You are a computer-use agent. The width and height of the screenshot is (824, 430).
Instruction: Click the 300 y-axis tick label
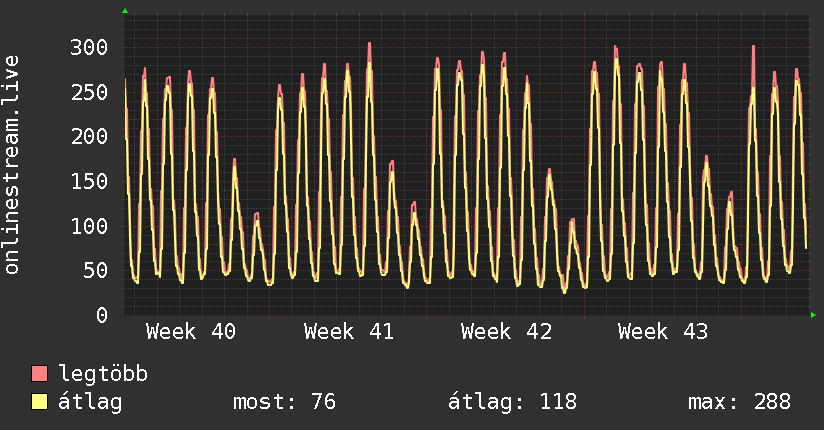pyautogui.click(x=89, y=47)
